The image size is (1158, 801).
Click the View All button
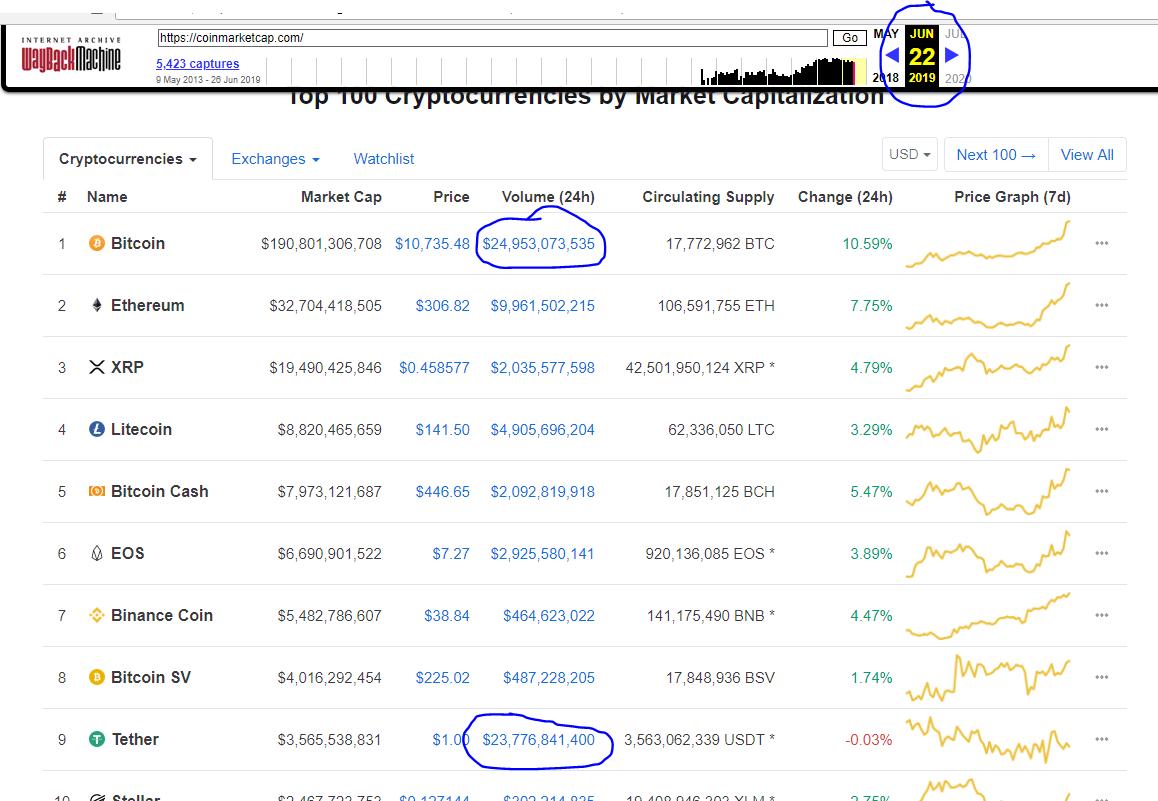coord(1087,155)
